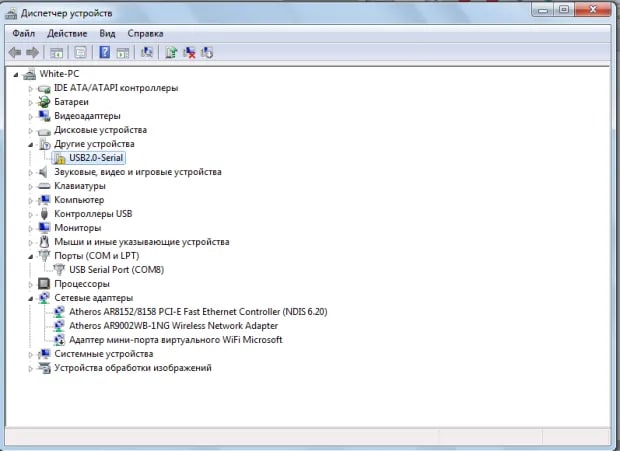Expand the Процессоры category
The height and width of the screenshot is (451, 620).
(x=30, y=285)
